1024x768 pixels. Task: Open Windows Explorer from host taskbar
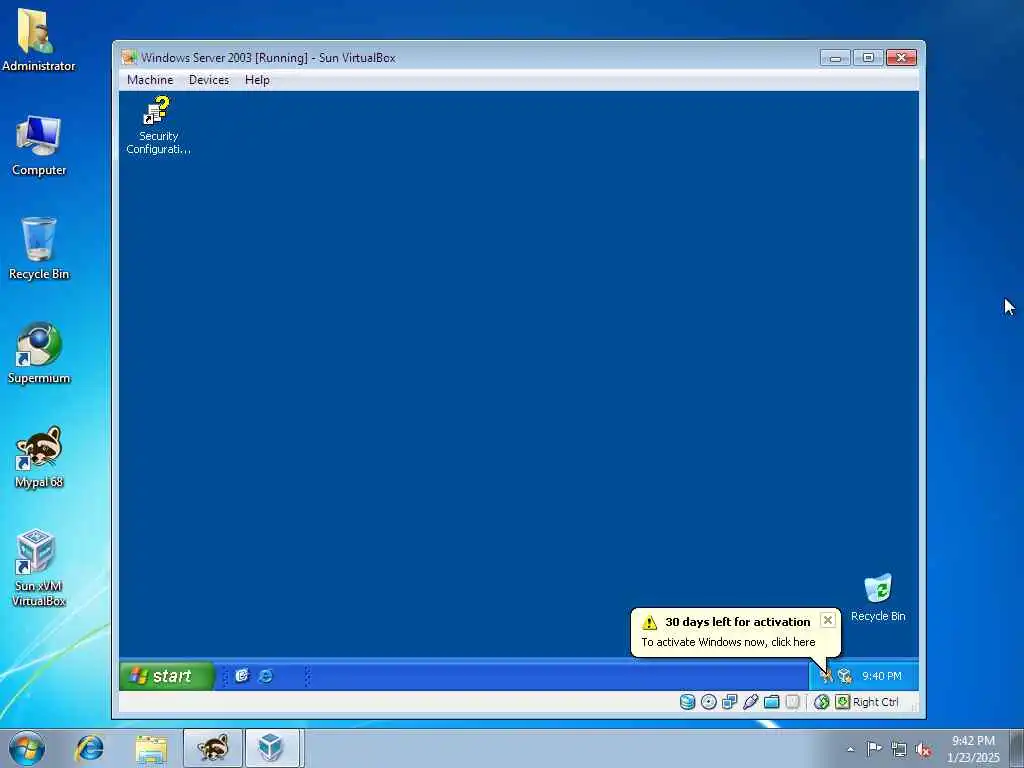tap(152, 748)
